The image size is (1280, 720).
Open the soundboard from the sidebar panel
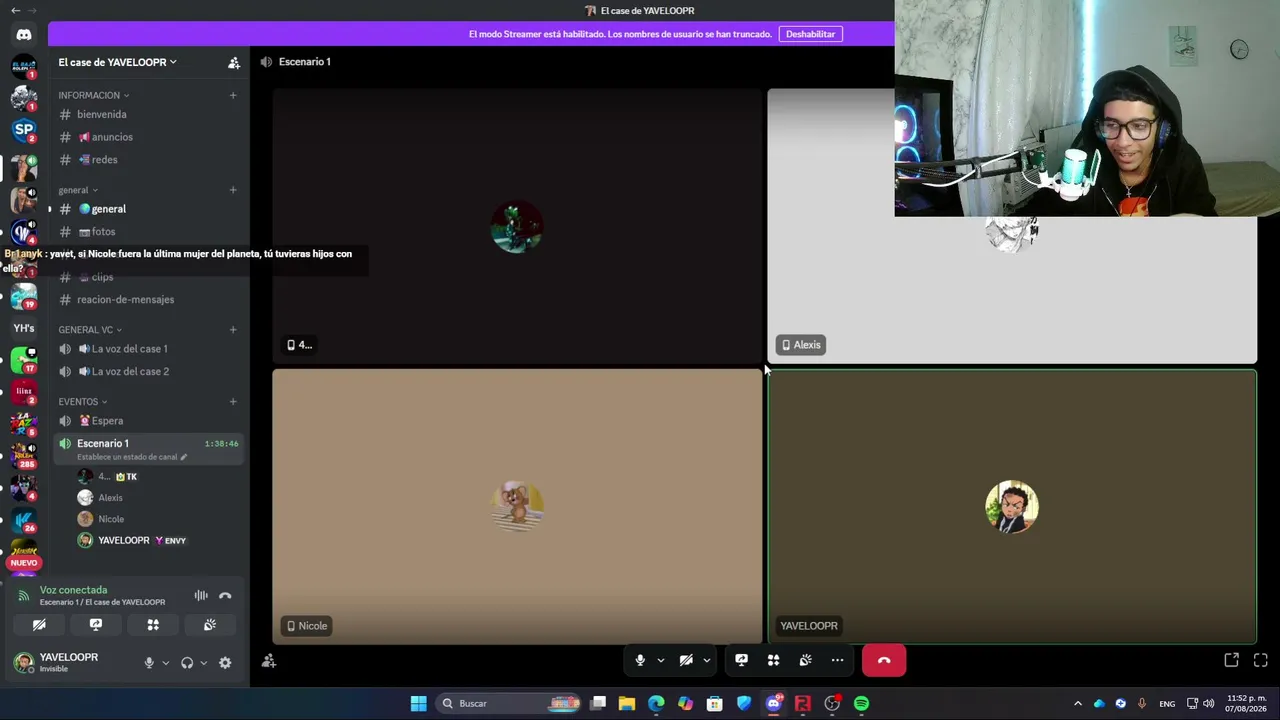(210, 625)
